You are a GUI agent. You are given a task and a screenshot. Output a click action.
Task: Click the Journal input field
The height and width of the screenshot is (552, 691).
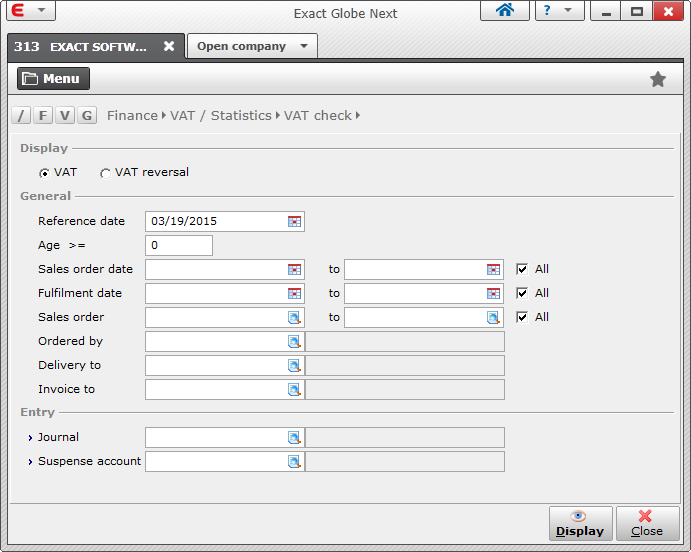pos(225,437)
